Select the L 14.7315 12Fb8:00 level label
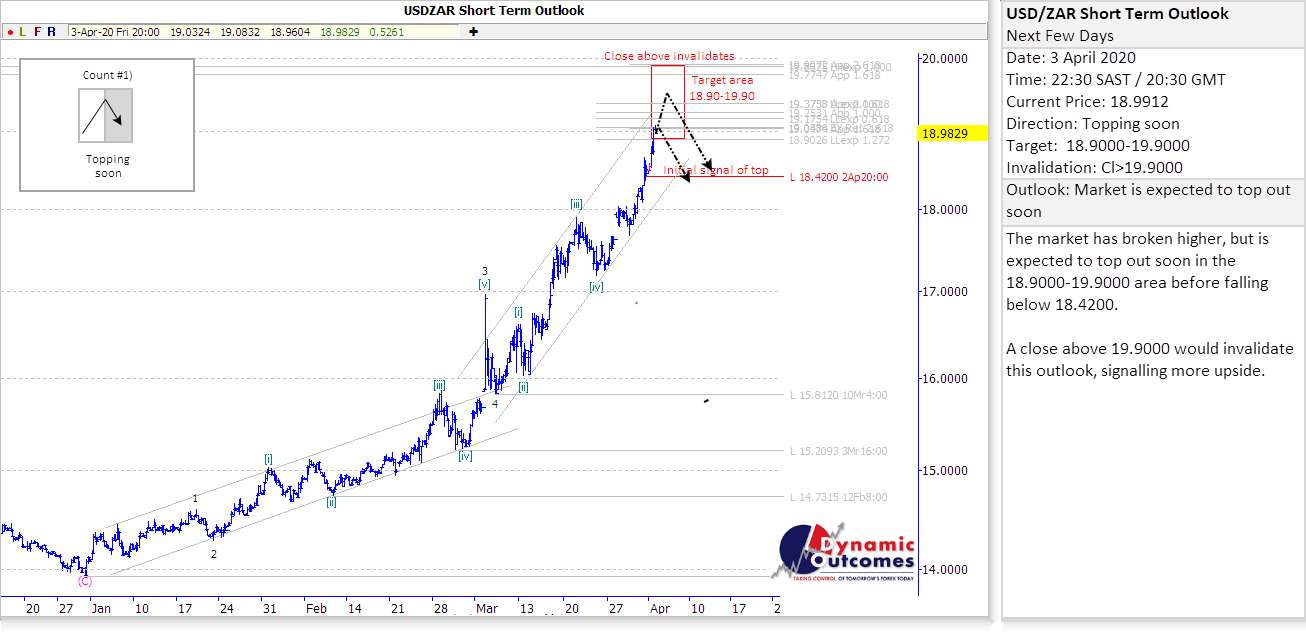1306x641 pixels. [x=838, y=497]
